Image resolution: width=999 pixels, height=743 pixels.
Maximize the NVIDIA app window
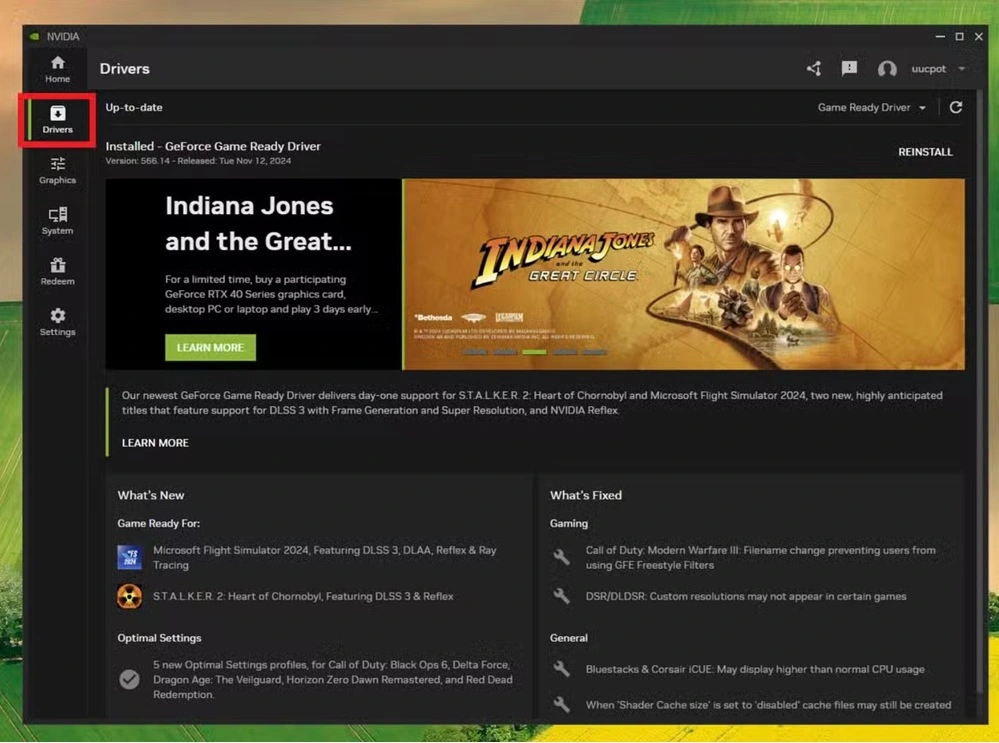(959, 36)
